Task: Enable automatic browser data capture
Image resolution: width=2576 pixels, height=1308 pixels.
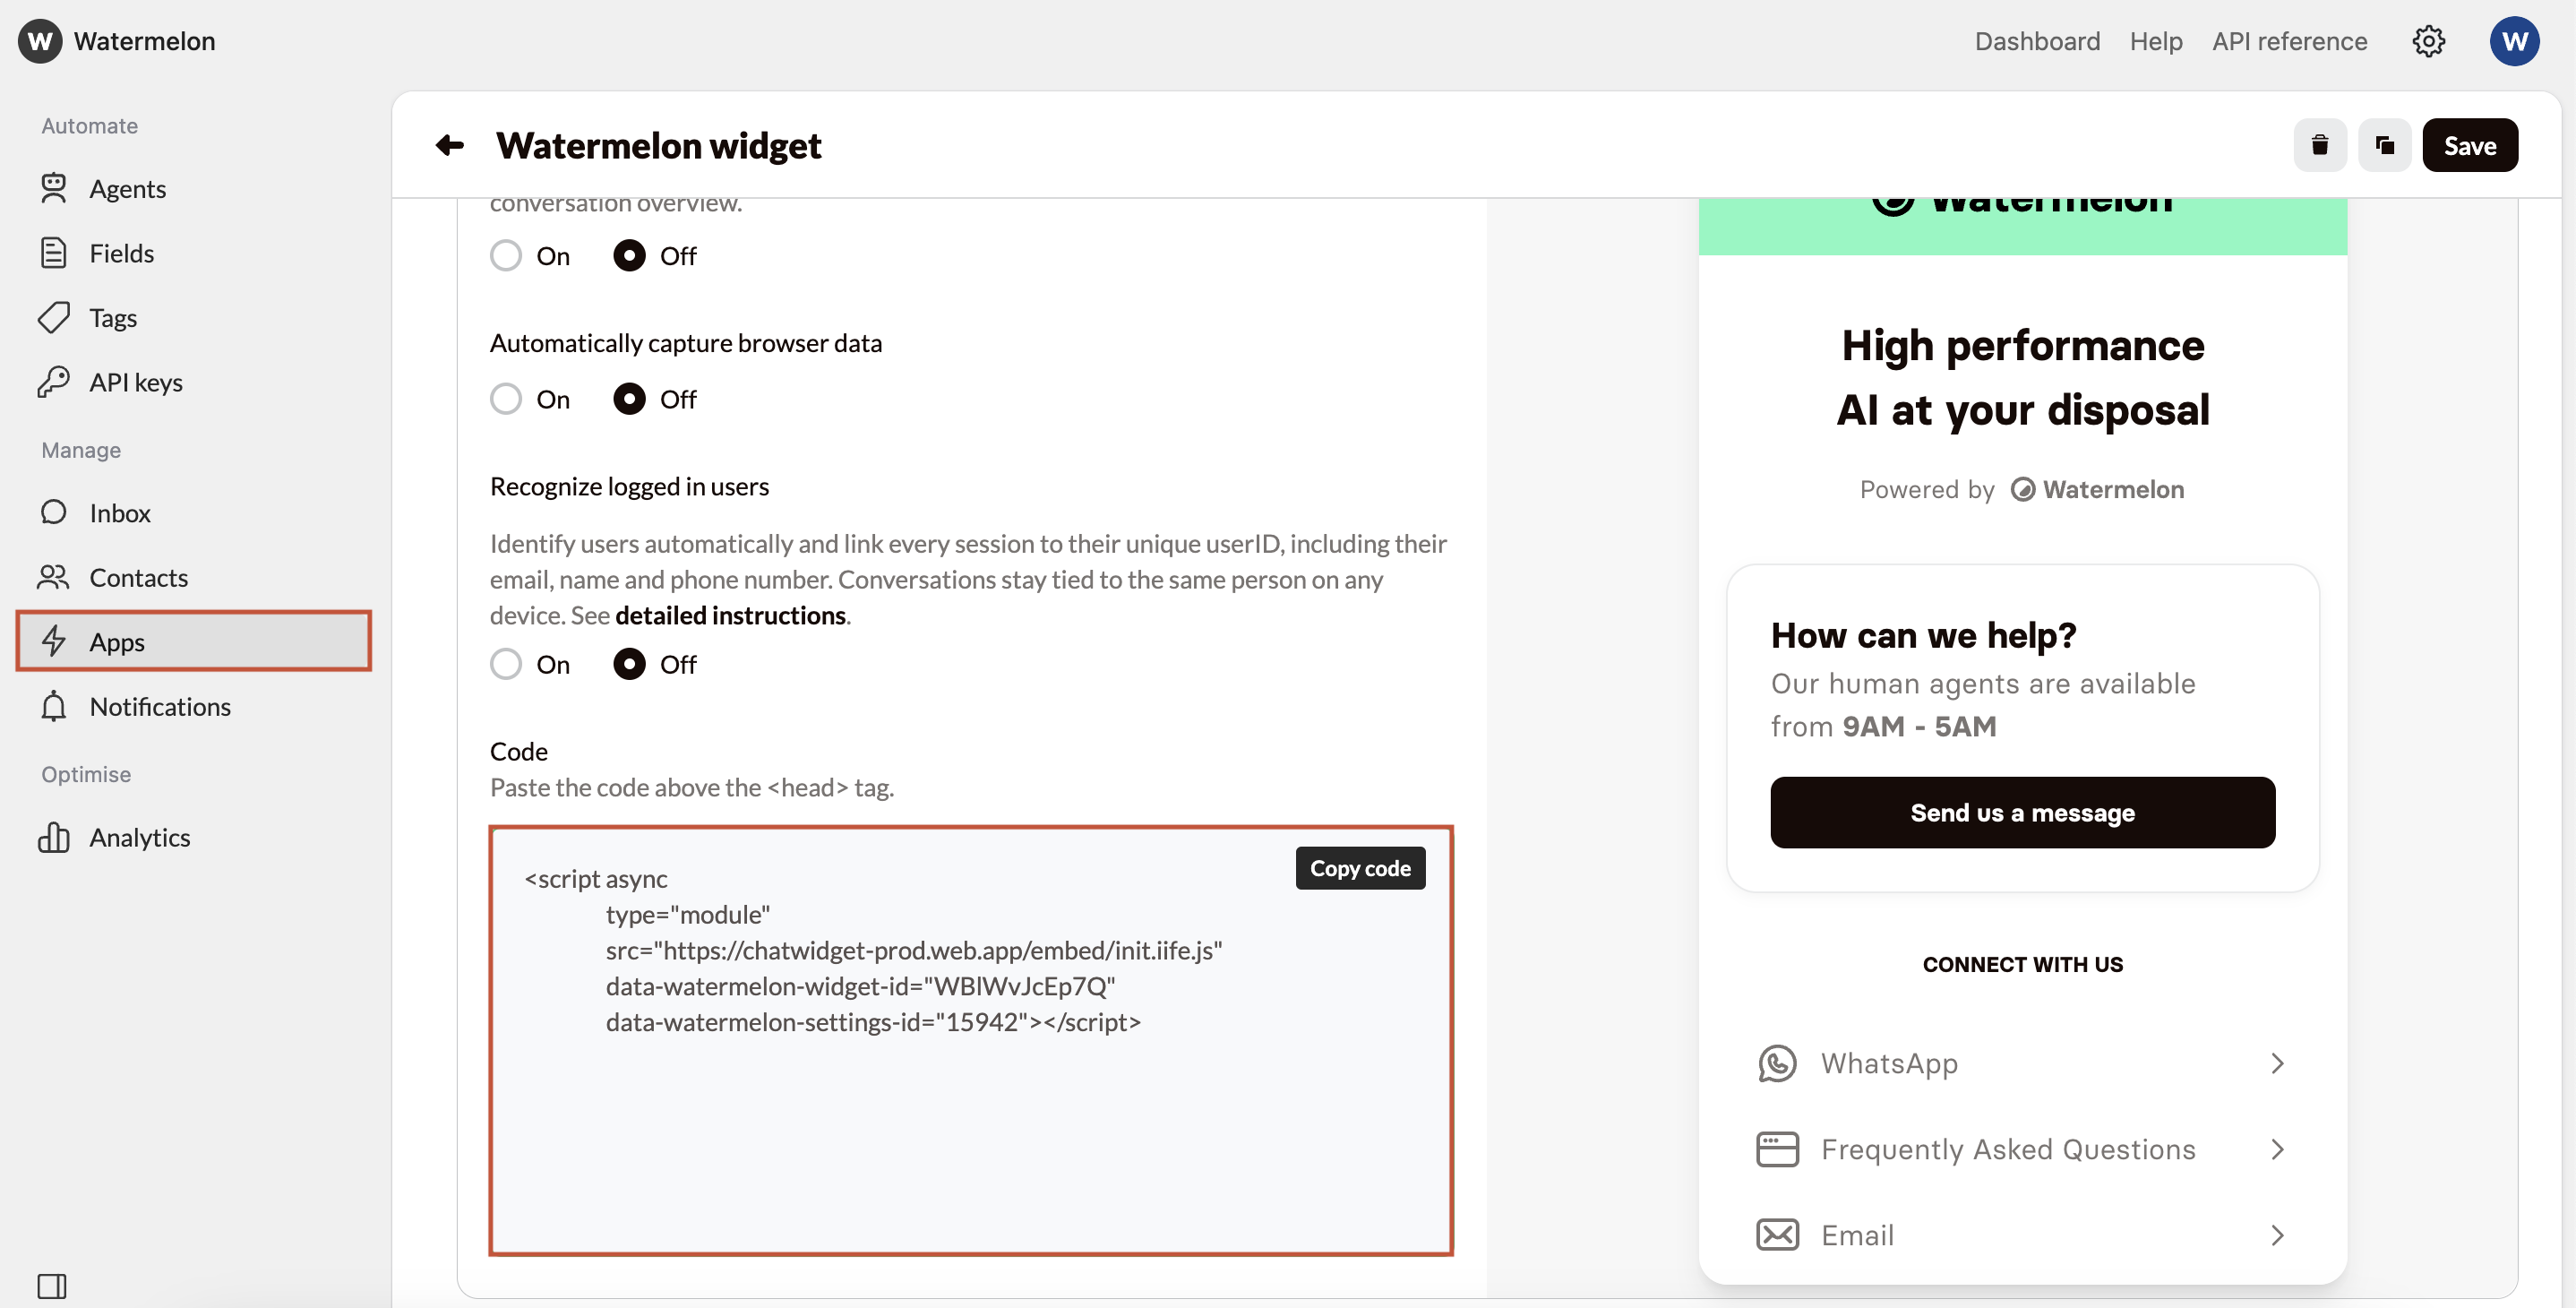Action: (506, 398)
